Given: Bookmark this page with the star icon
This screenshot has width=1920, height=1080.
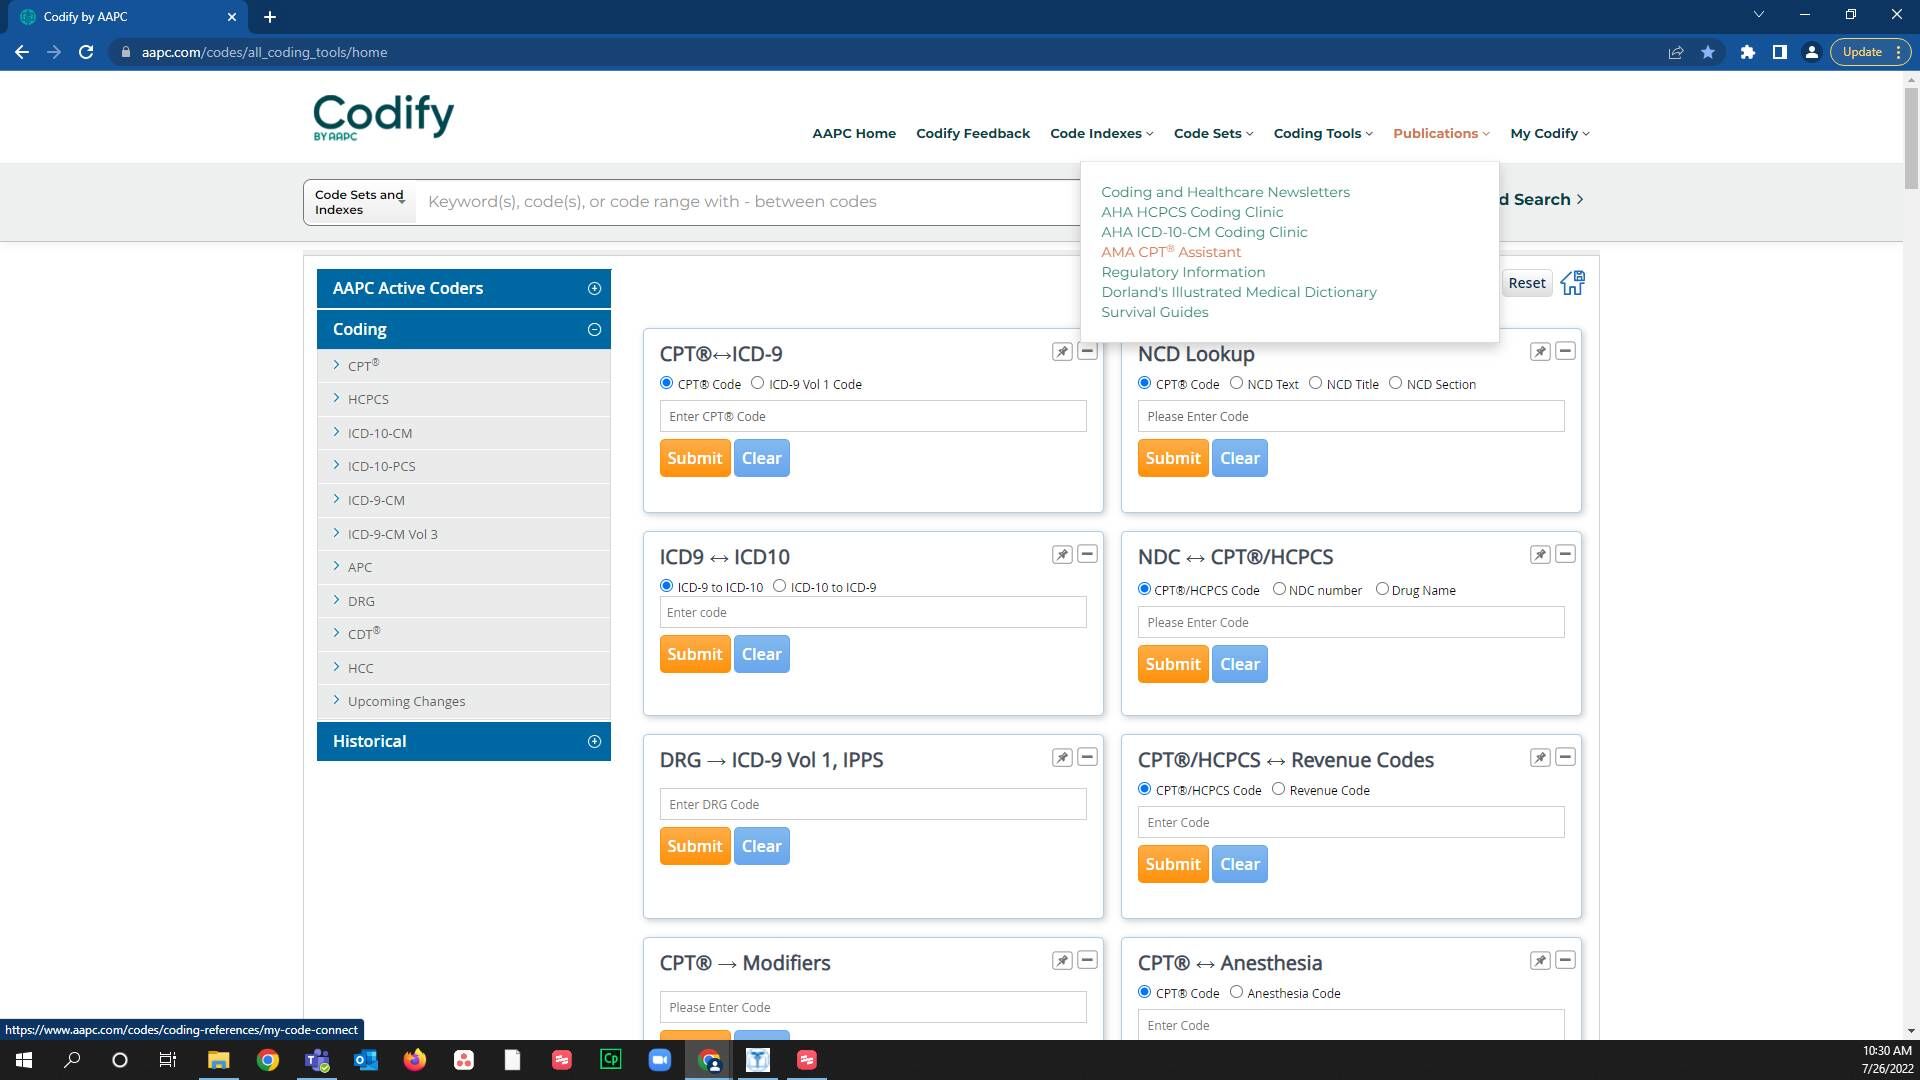Looking at the screenshot, I should coord(1708,52).
